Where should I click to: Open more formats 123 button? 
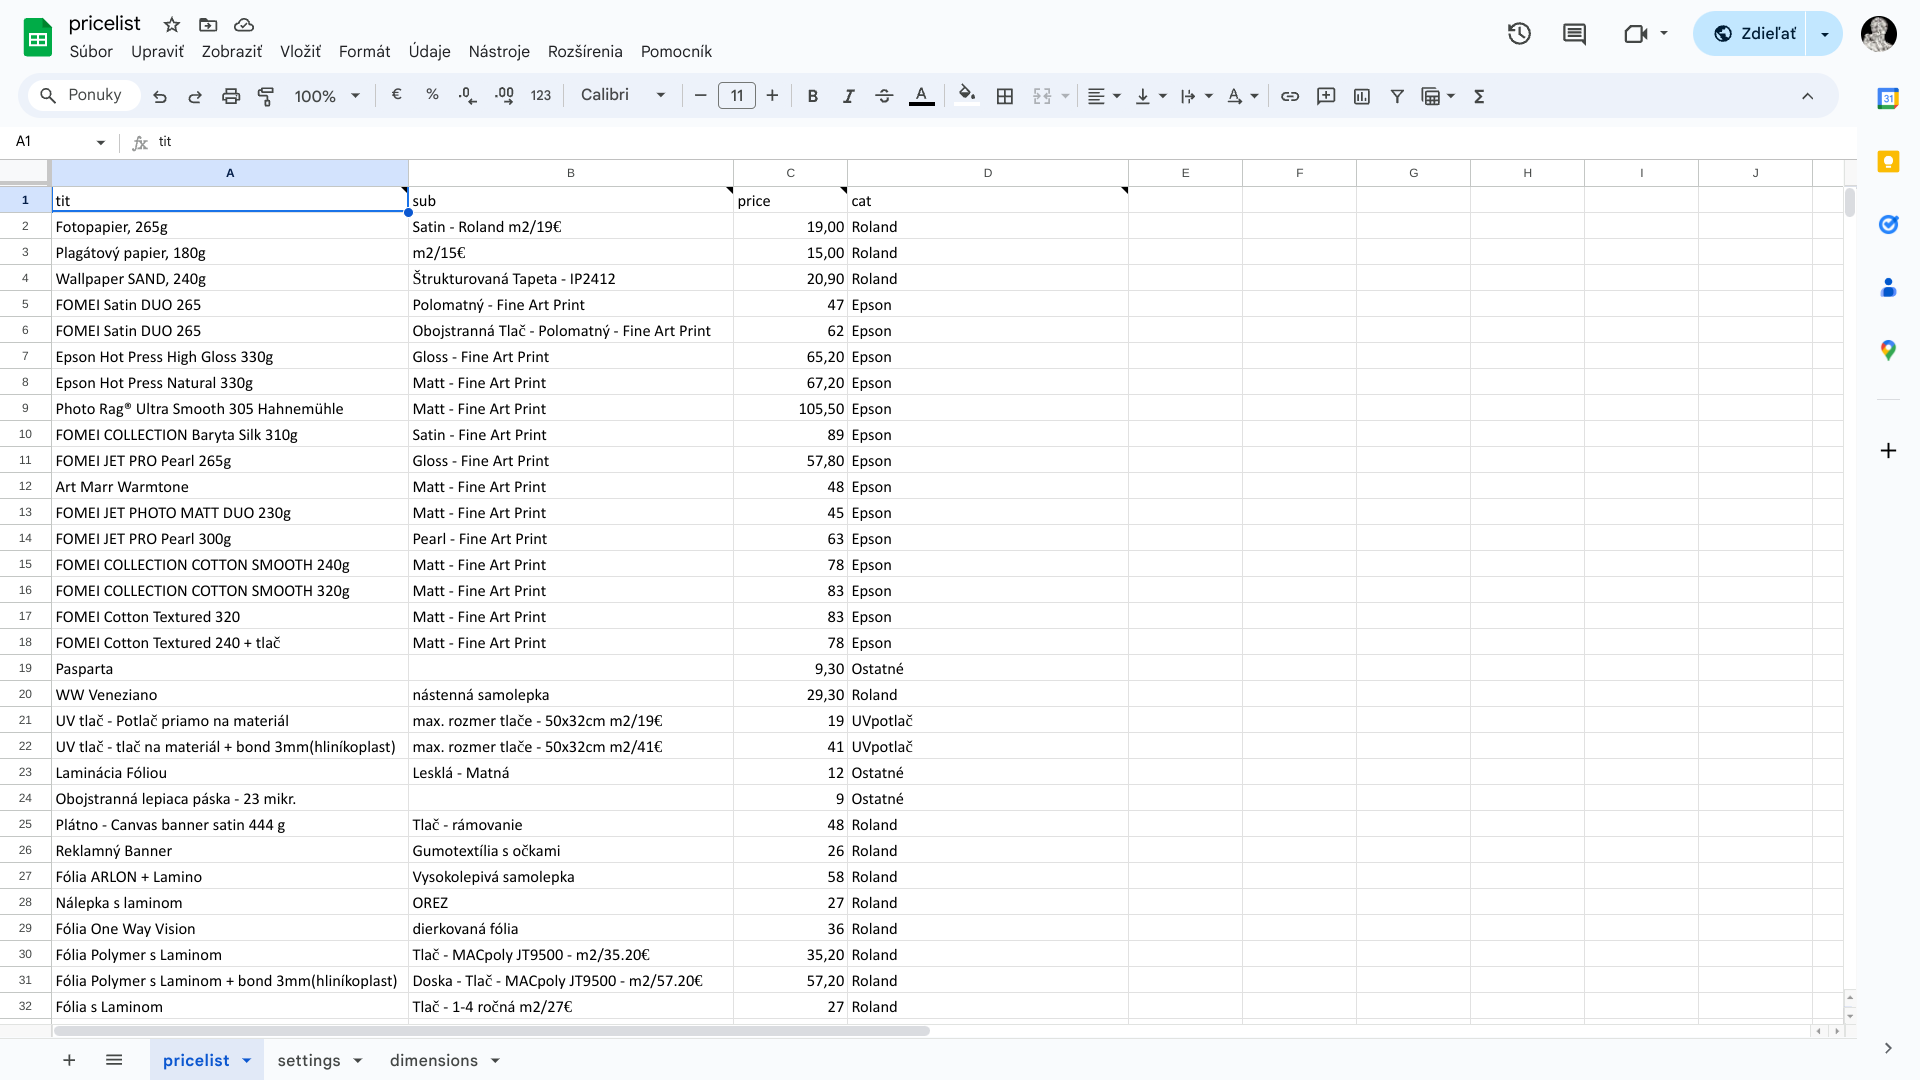coord(541,96)
